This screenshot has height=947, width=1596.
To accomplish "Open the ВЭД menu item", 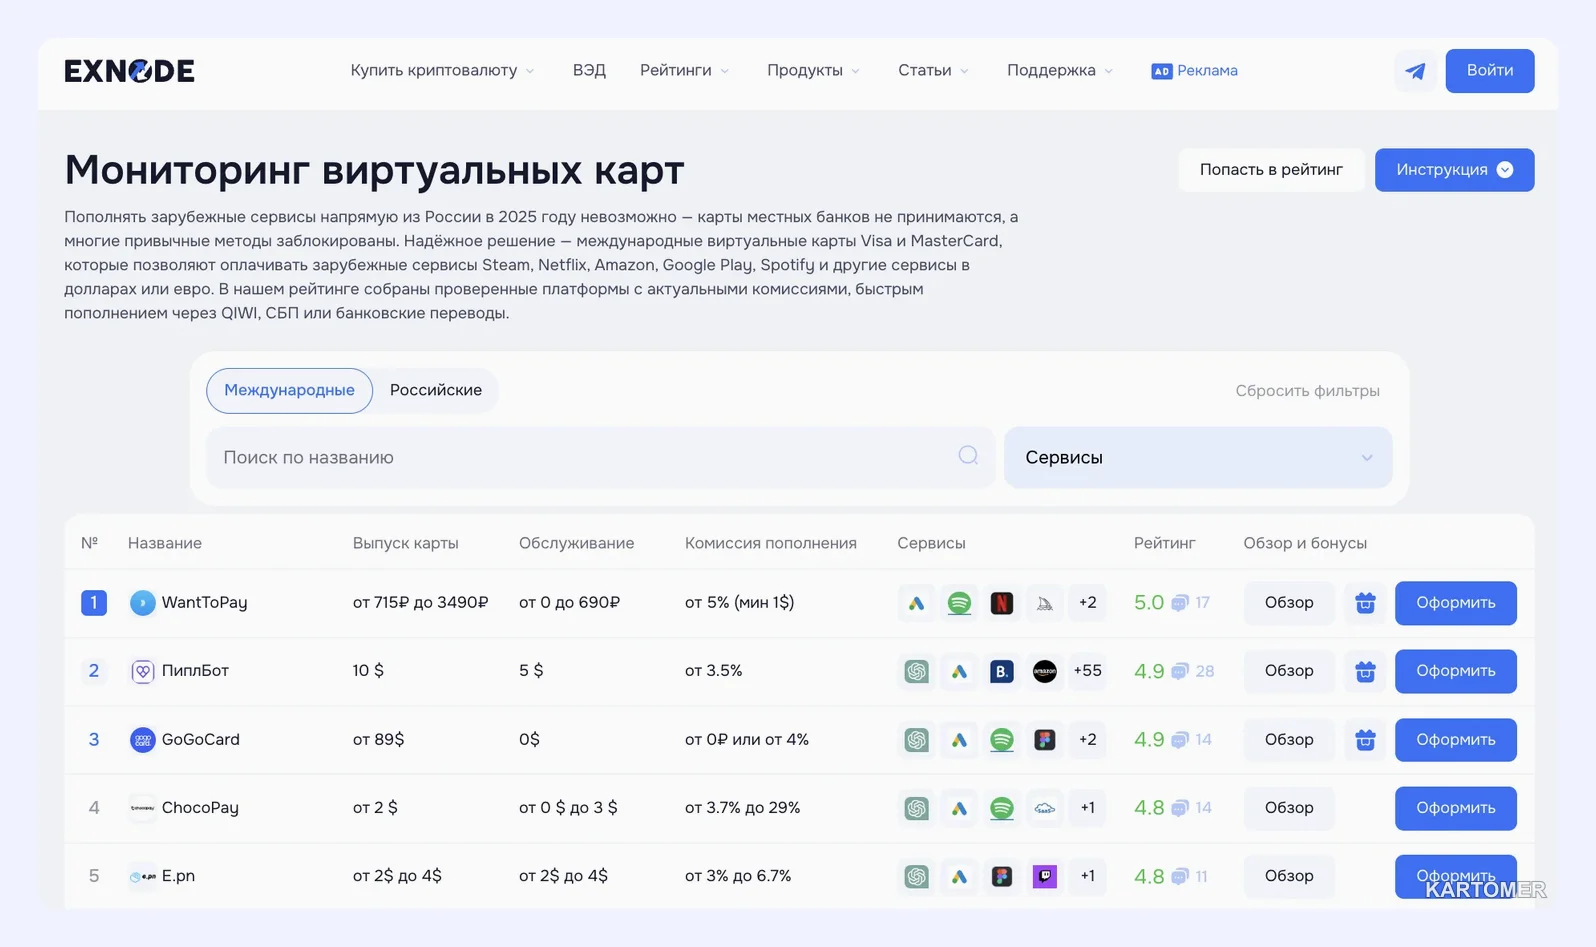I will click(x=589, y=71).
